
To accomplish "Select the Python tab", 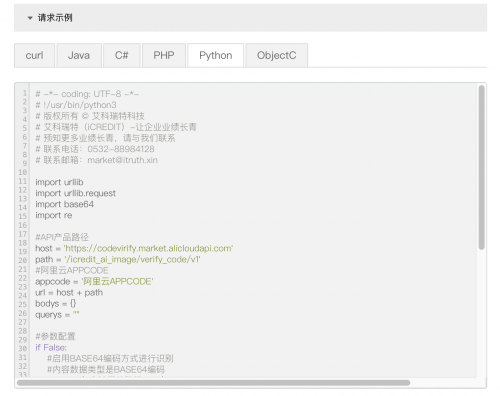I will coord(216,55).
